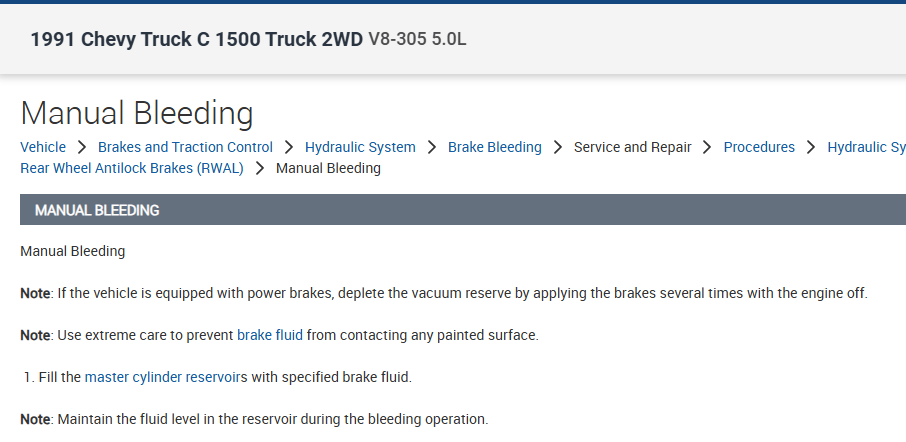Click the Vehicle breadcrumb link
This screenshot has width=906, height=442.
pyautogui.click(x=43, y=147)
